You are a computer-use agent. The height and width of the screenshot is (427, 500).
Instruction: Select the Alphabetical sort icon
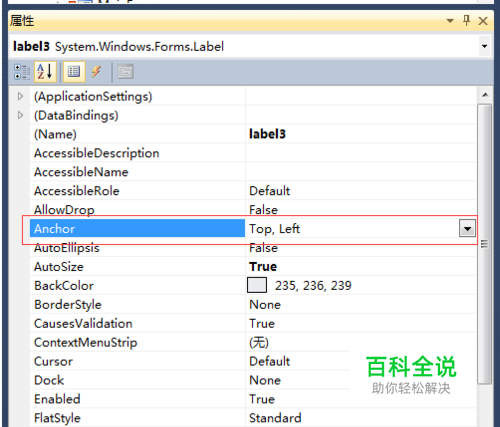(45, 72)
